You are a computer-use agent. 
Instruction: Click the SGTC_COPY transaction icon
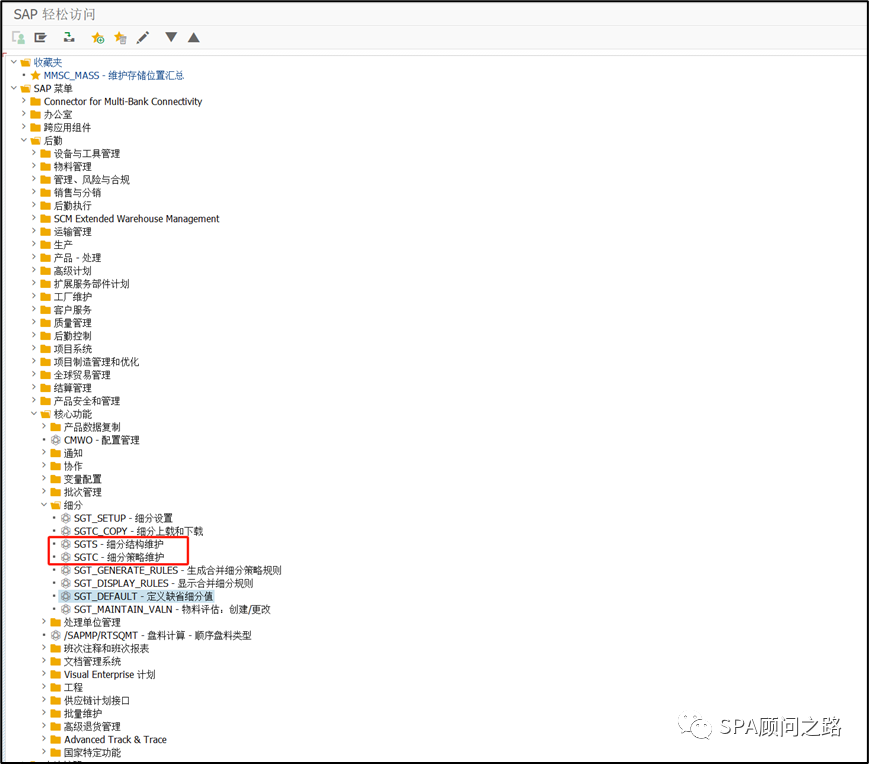pos(65,531)
